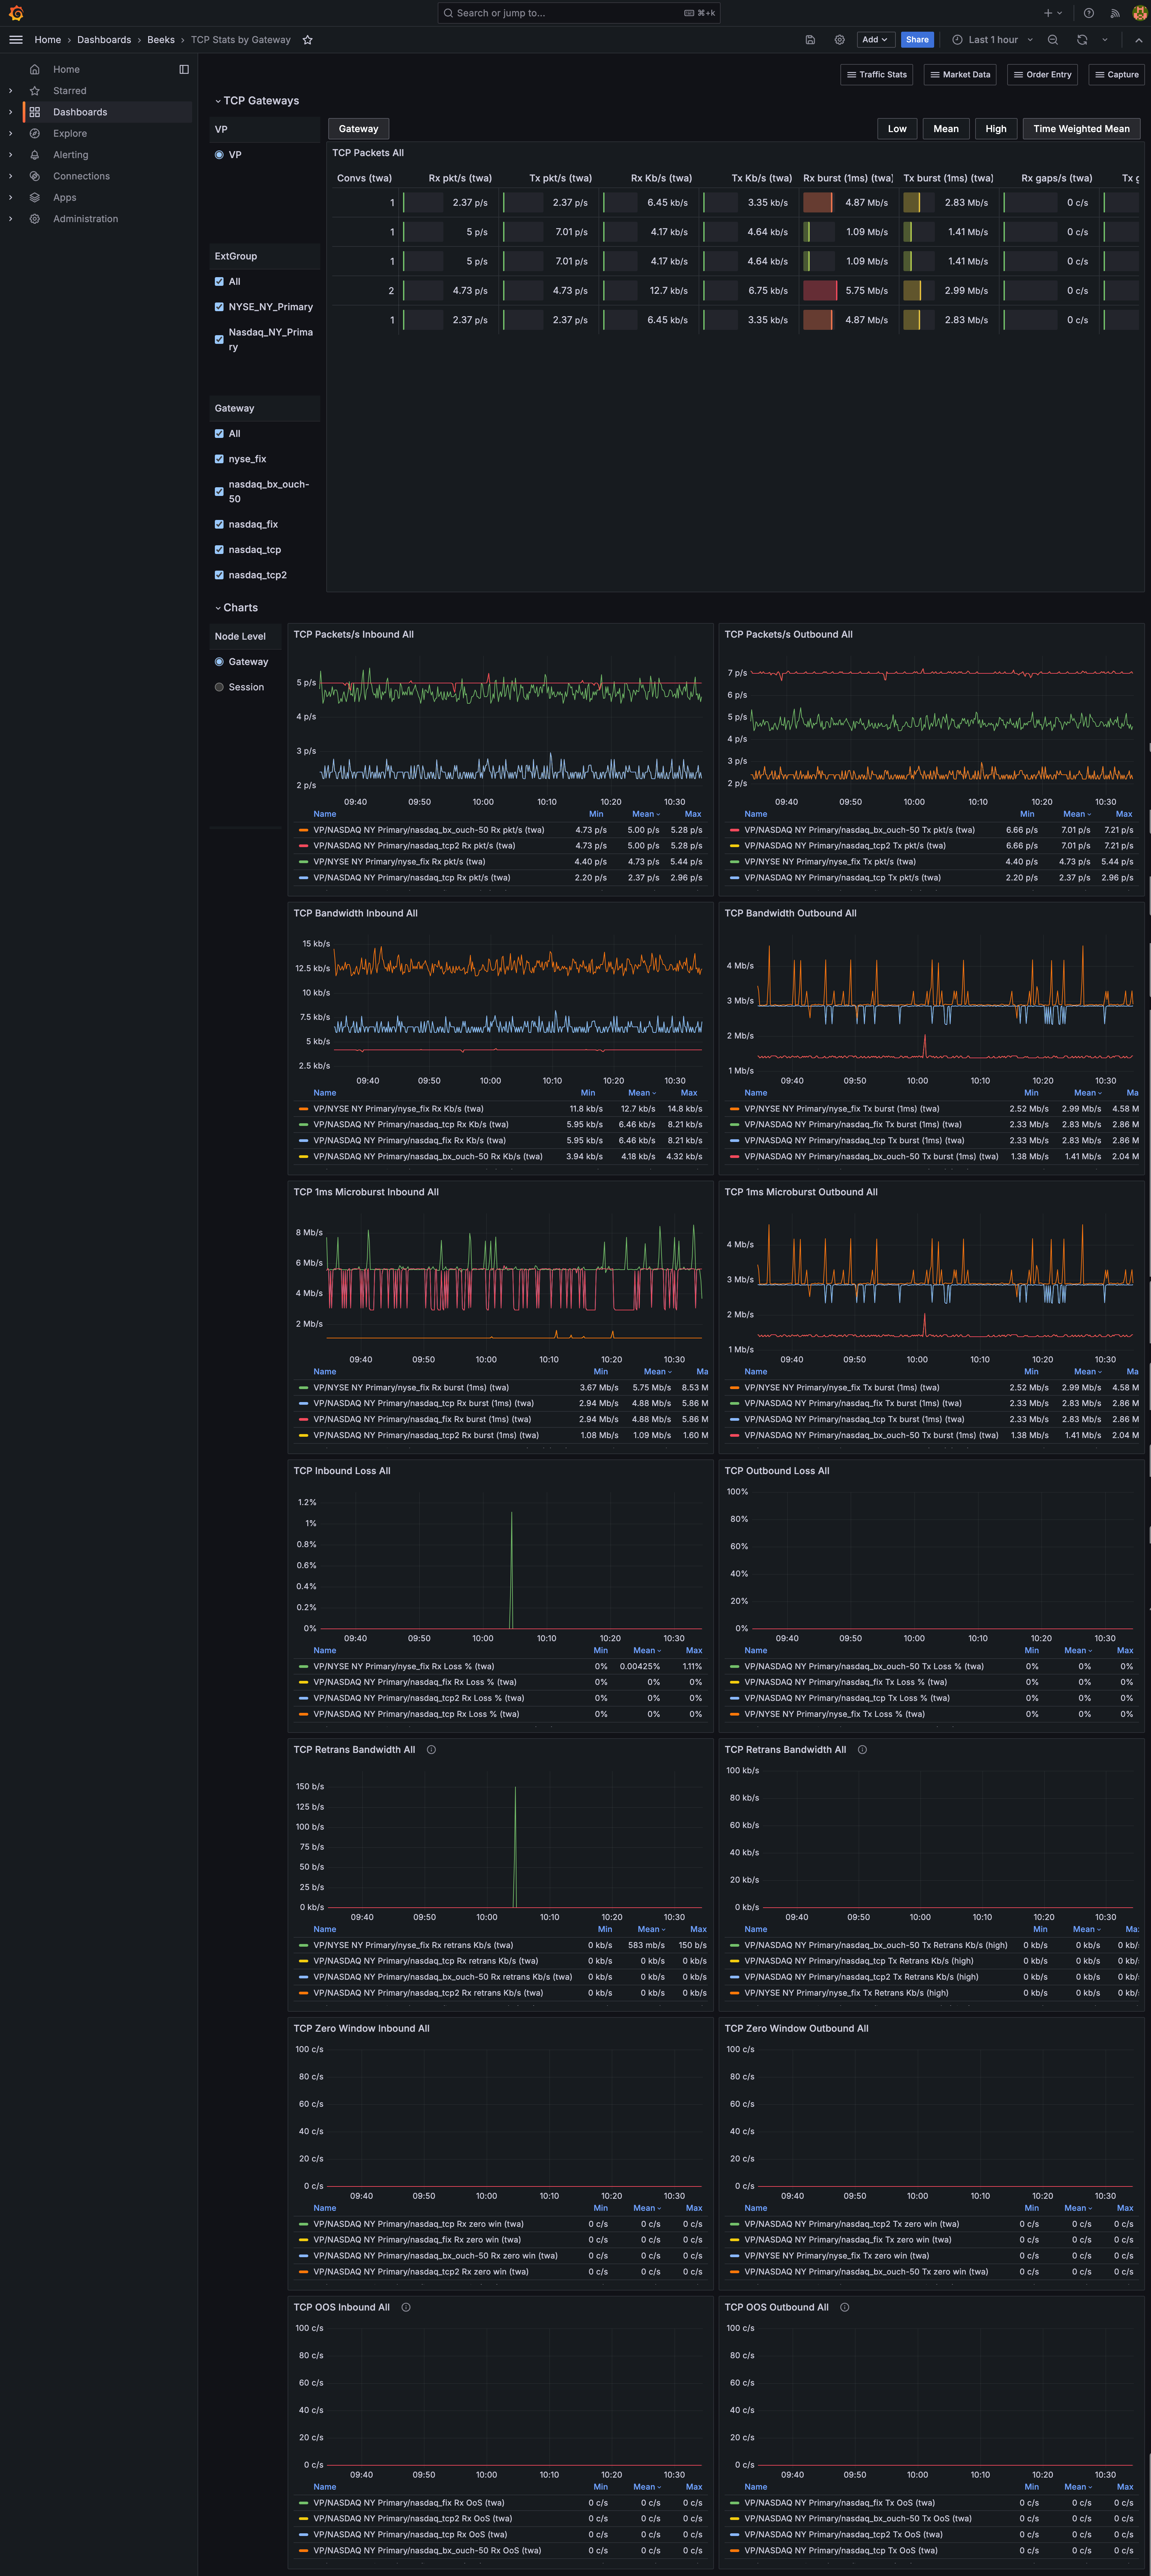Image resolution: width=1151 pixels, height=2576 pixels.
Task: Show info for TCP OOS Outbound All
Action: (845, 2307)
